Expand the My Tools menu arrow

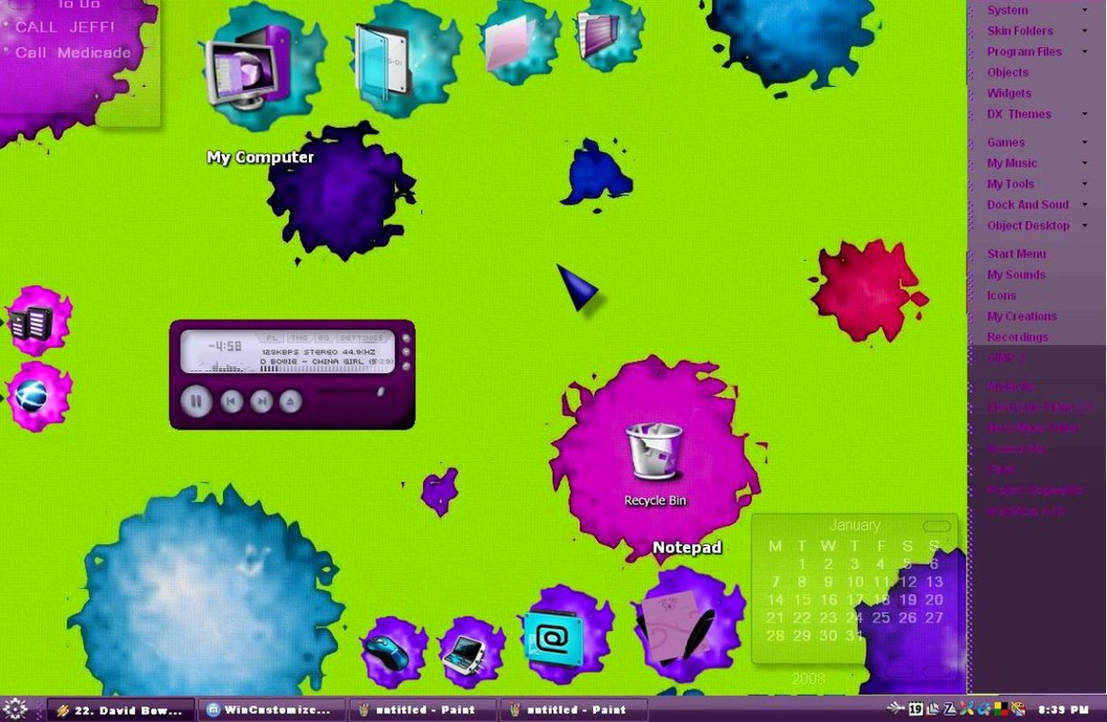1085,183
